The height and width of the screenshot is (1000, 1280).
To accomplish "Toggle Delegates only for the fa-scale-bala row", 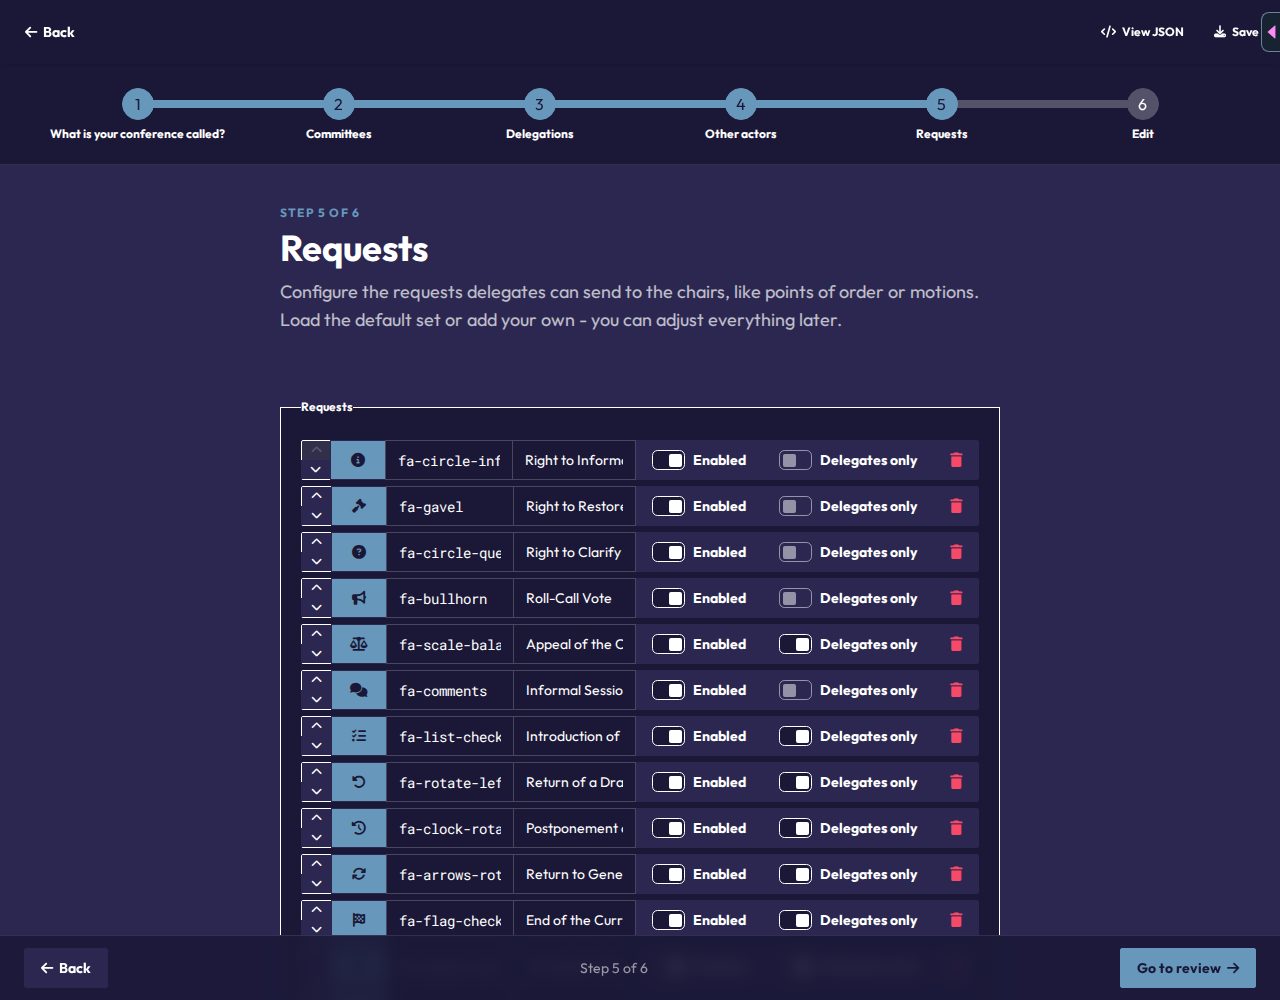I will pos(795,644).
